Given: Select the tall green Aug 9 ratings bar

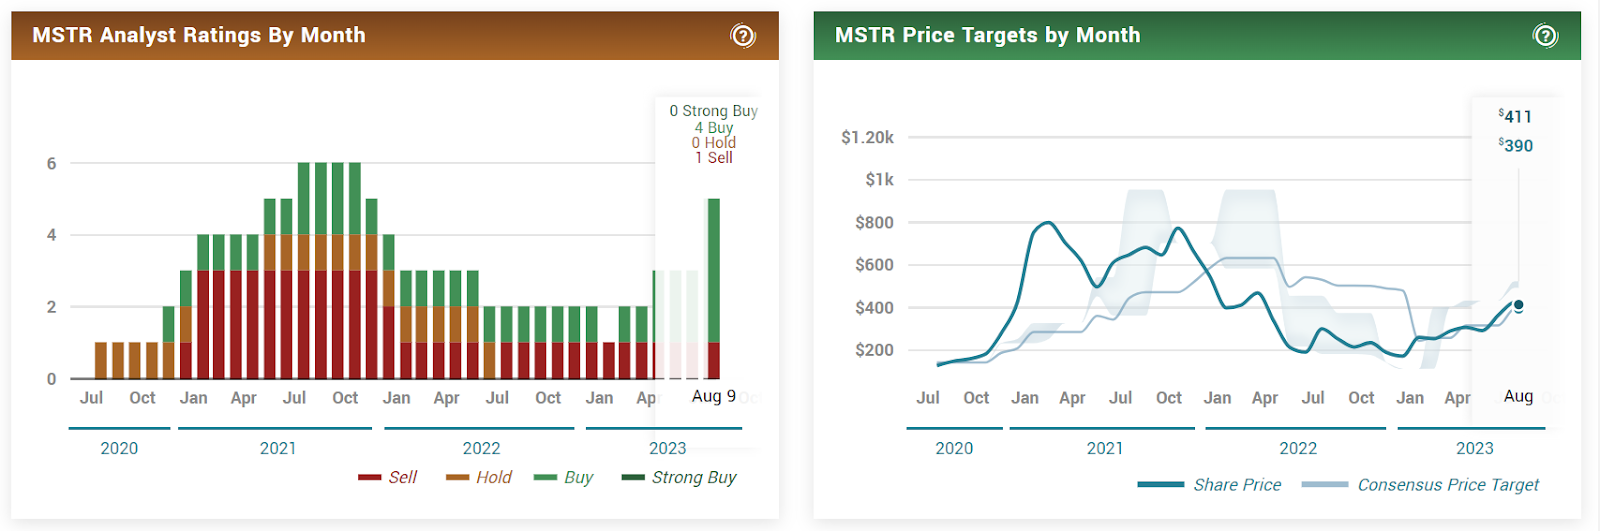Looking at the screenshot, I should tap(713, 270).
